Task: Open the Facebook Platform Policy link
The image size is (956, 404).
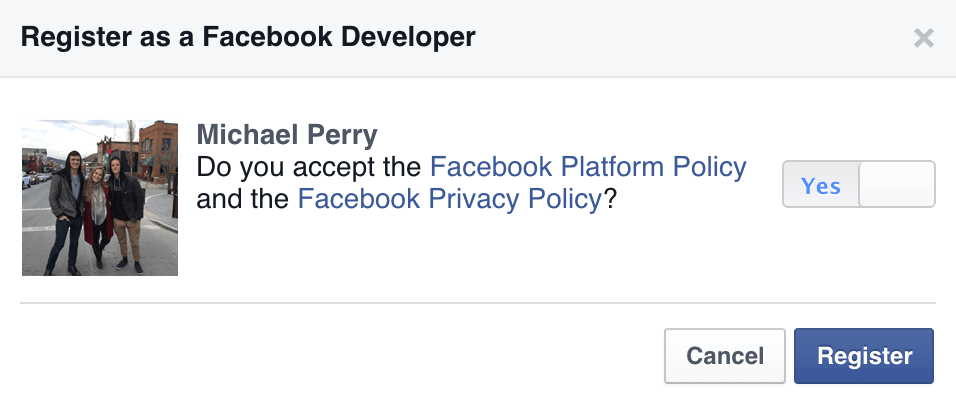Action: coord(588,167)
